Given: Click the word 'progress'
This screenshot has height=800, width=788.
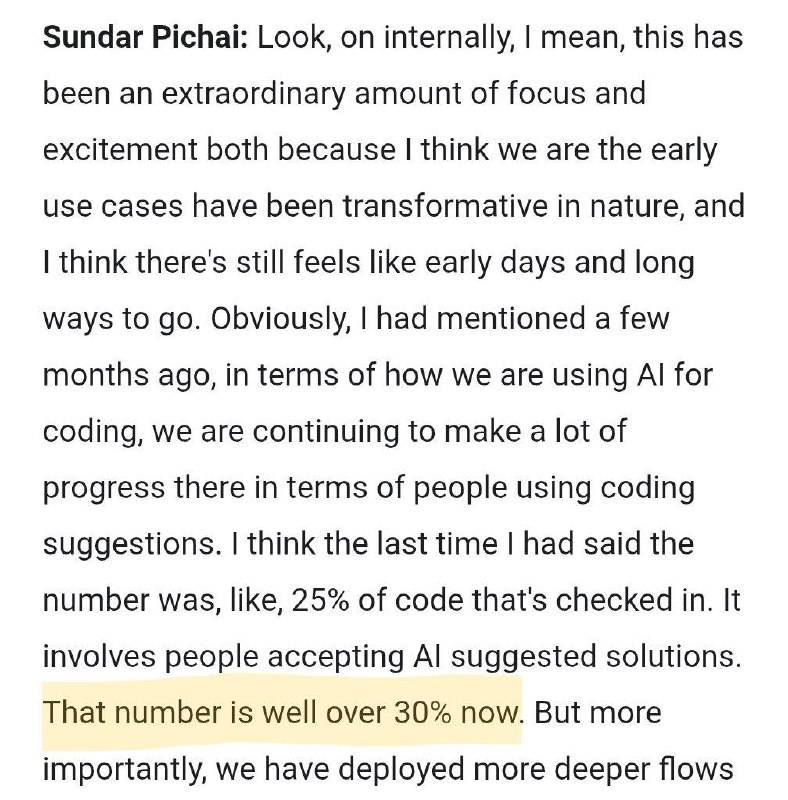Looking at the screenshot, I should [x=104, y=488].
